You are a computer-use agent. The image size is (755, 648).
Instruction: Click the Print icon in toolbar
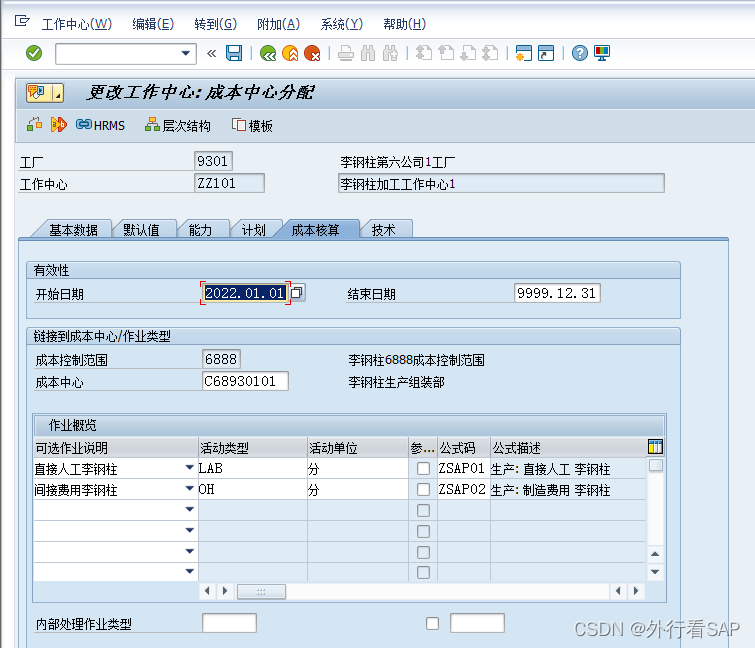pyautogui.click(x=345, y=53)
